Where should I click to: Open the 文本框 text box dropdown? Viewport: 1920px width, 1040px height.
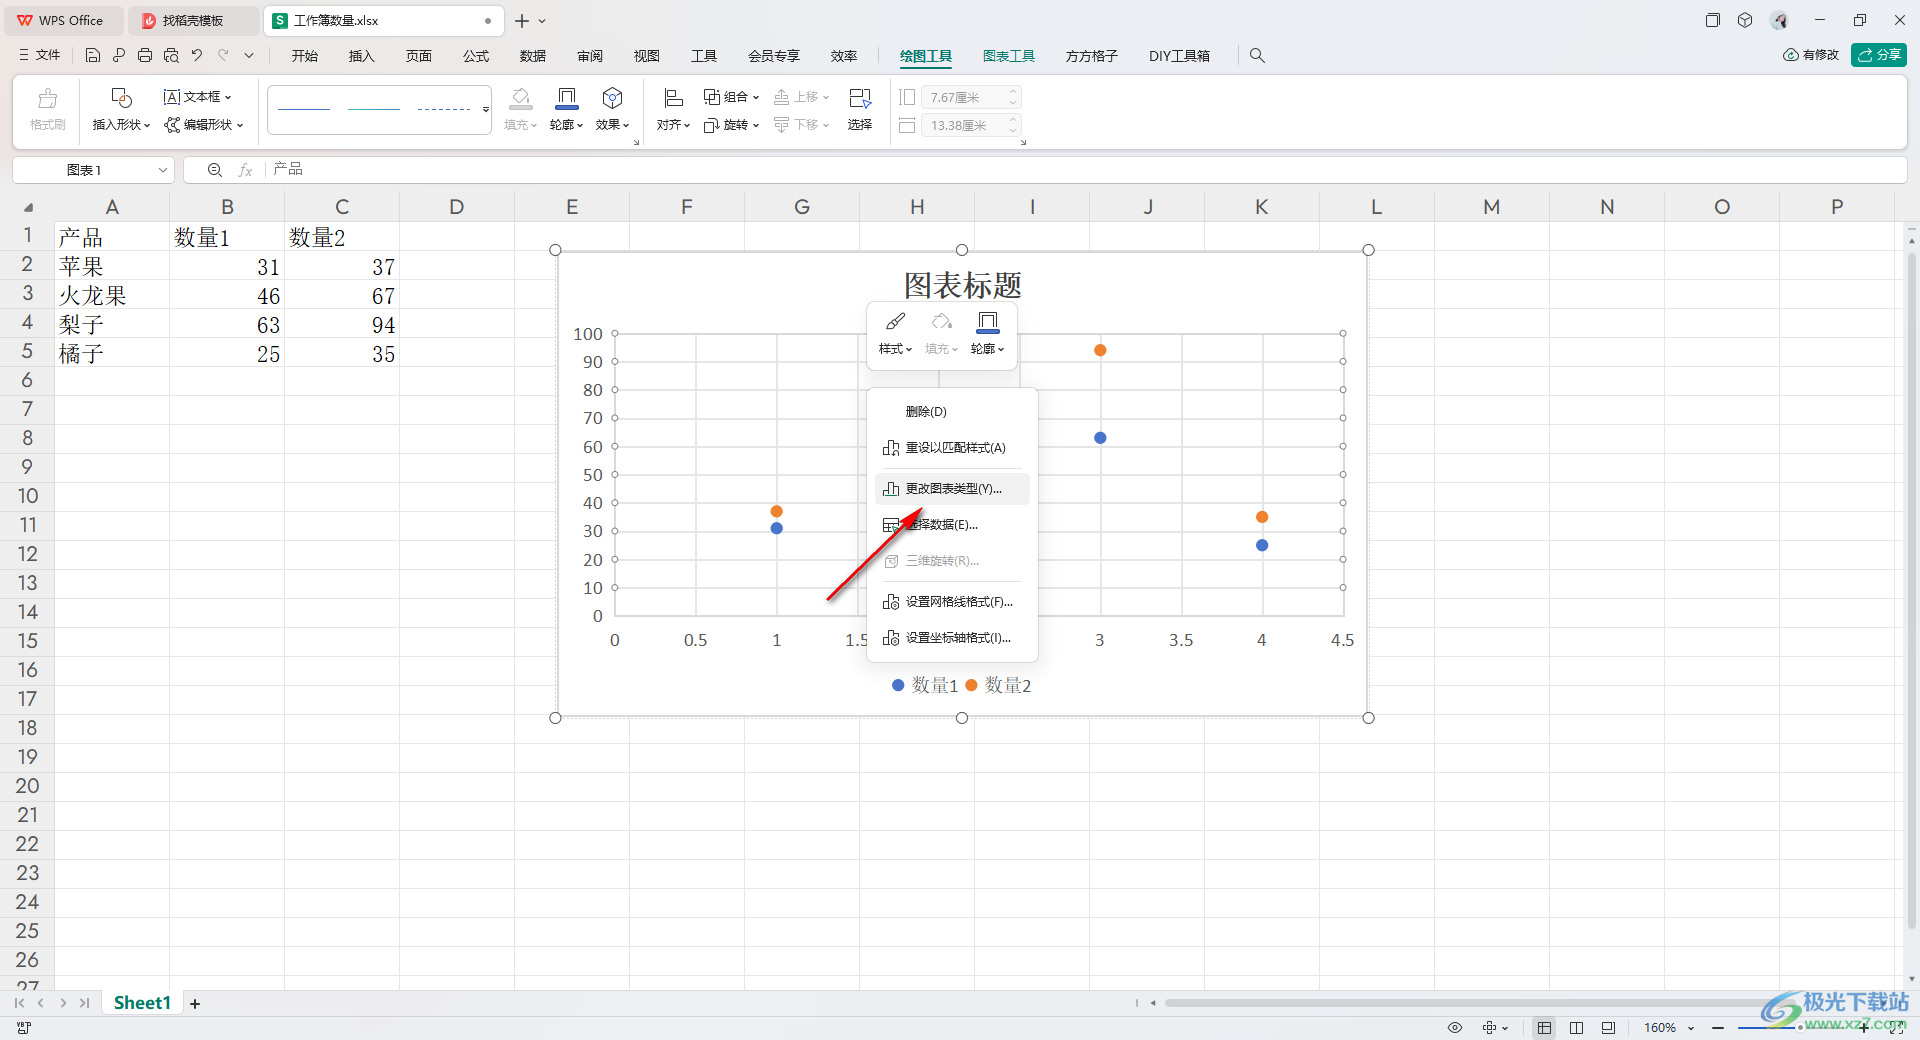pyautogui.click(x=198, y=97)
